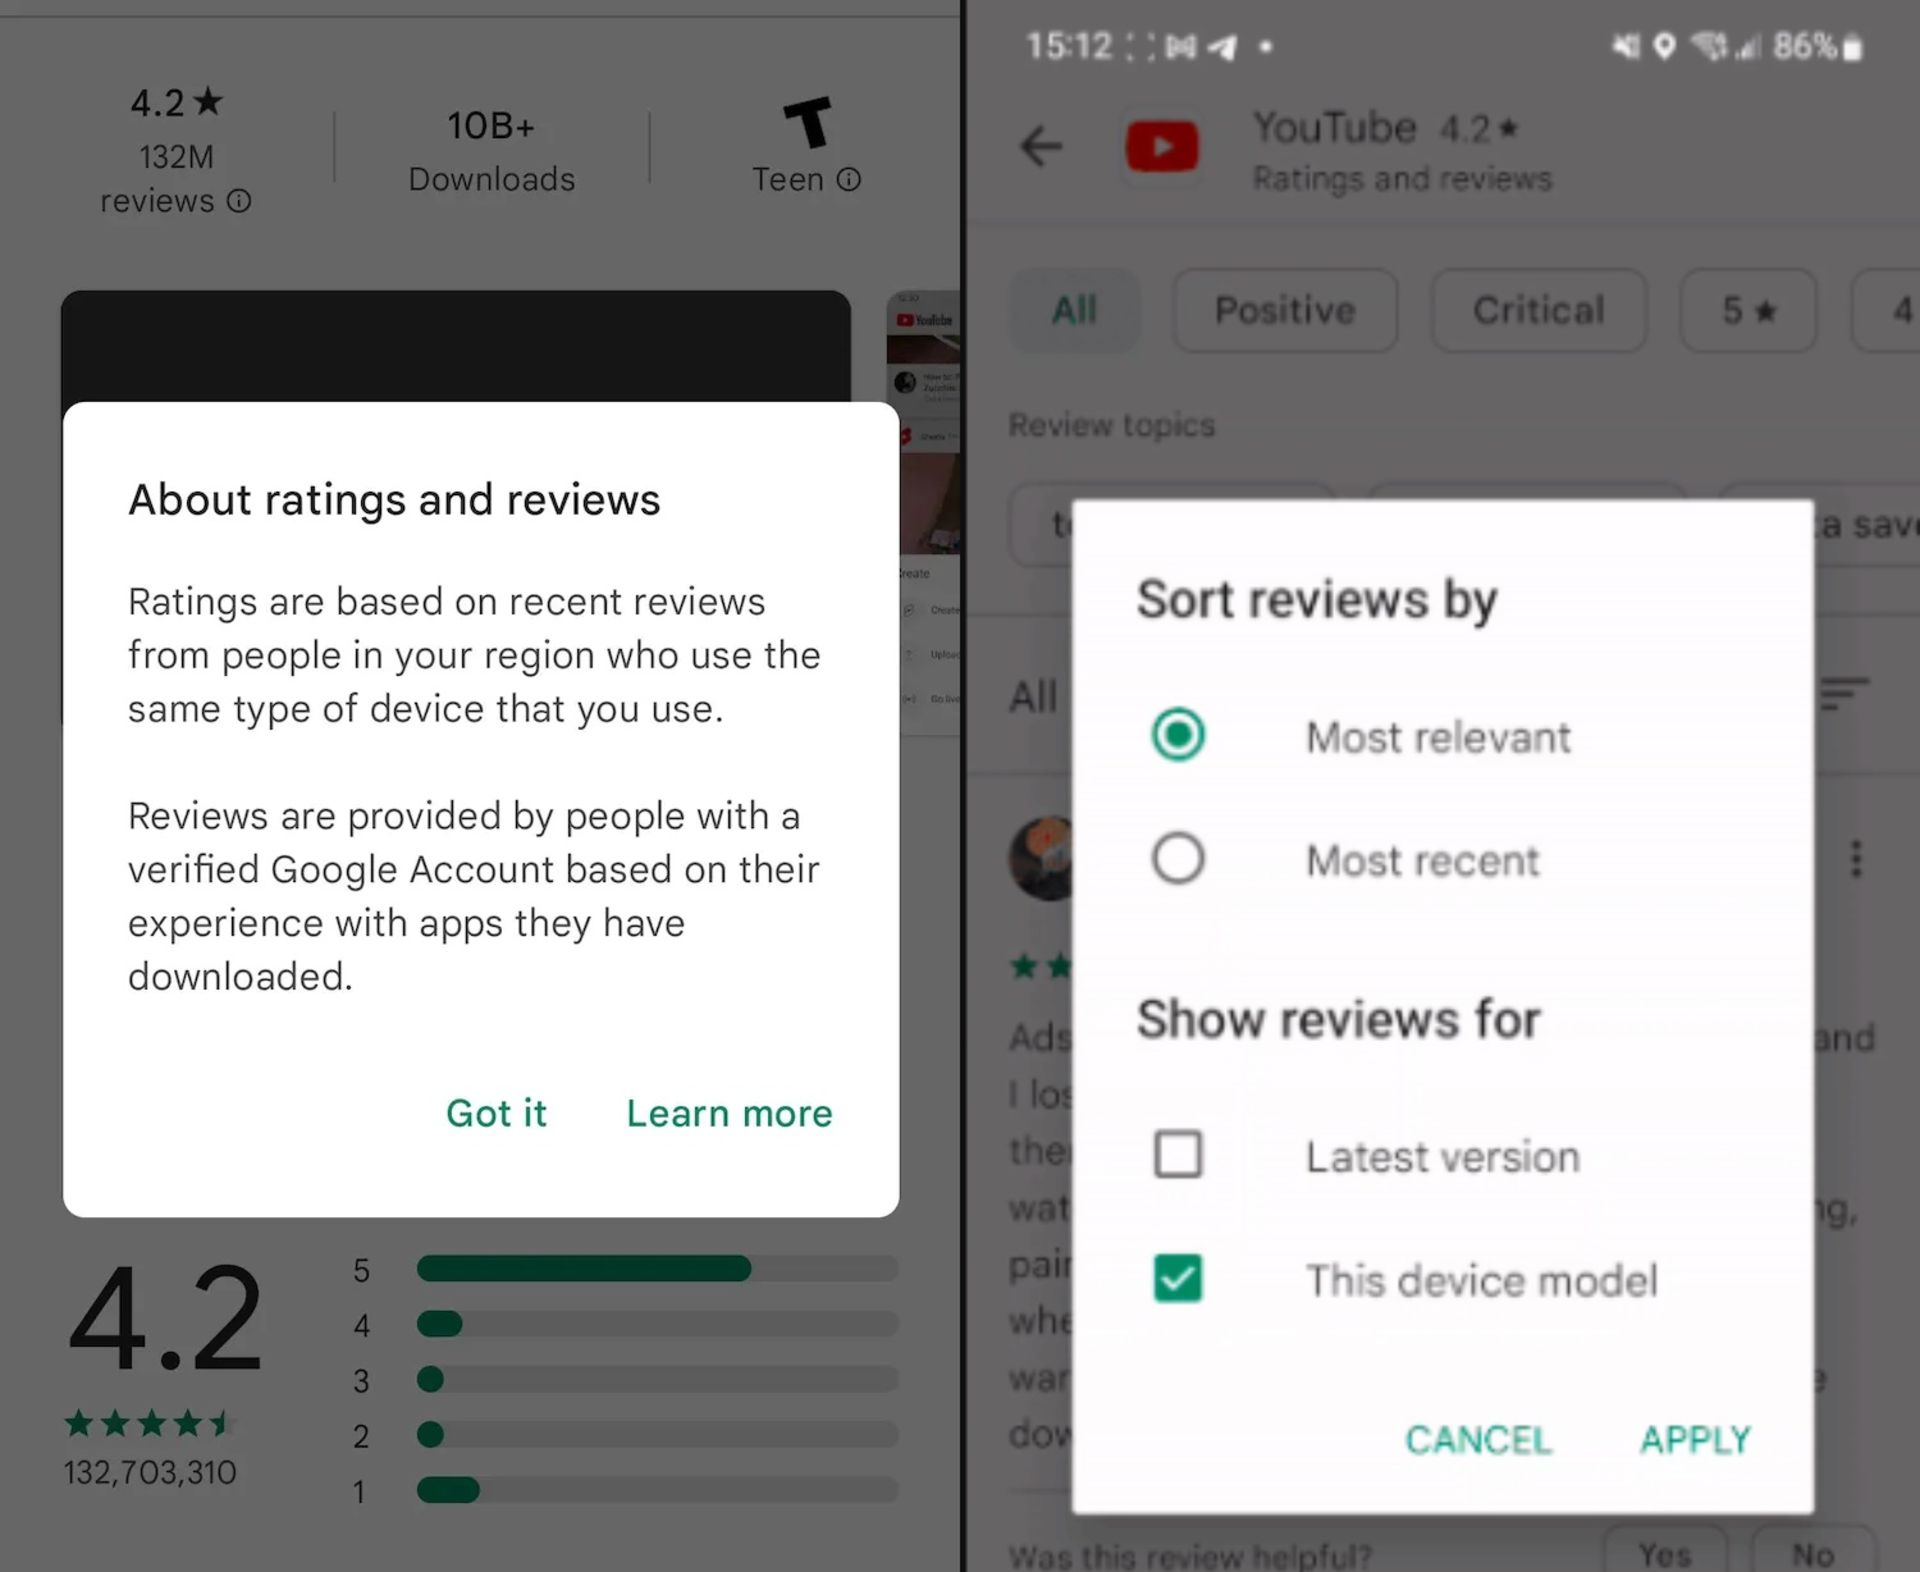Tap No for review helpful
Viewport: 1920px width, 1572px height.
[1812, 1552]
